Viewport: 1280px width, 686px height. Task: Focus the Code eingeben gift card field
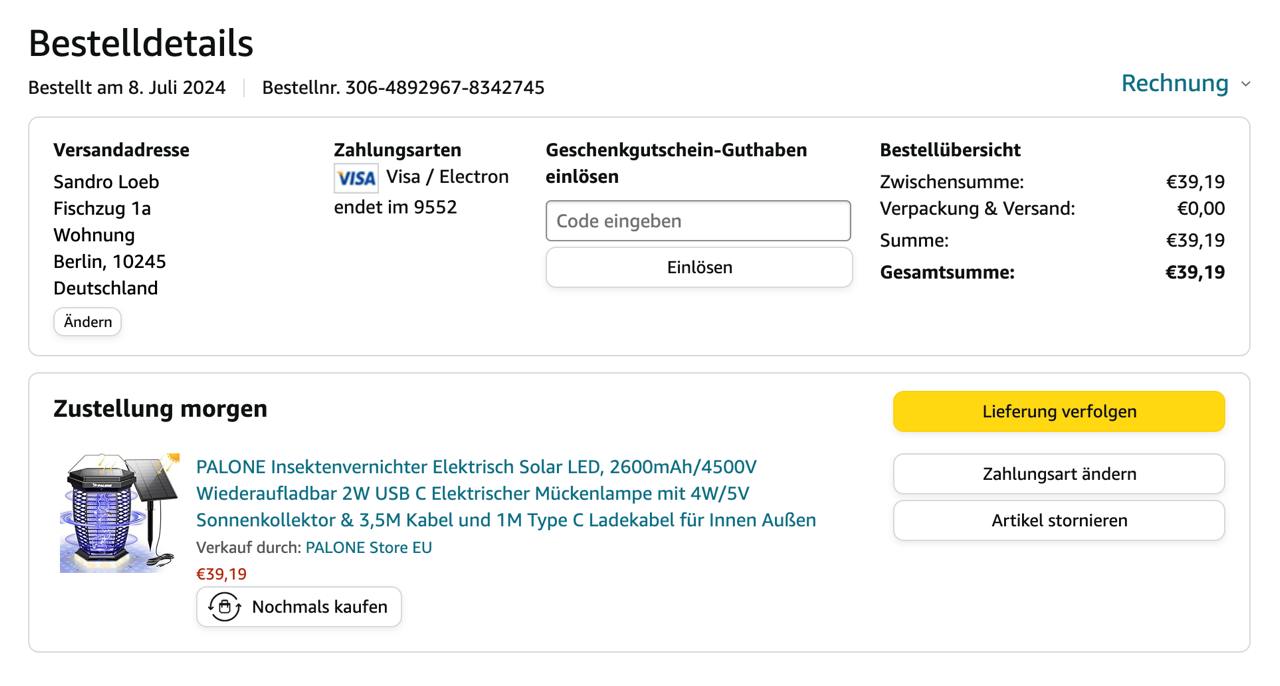tap(698, 221)
